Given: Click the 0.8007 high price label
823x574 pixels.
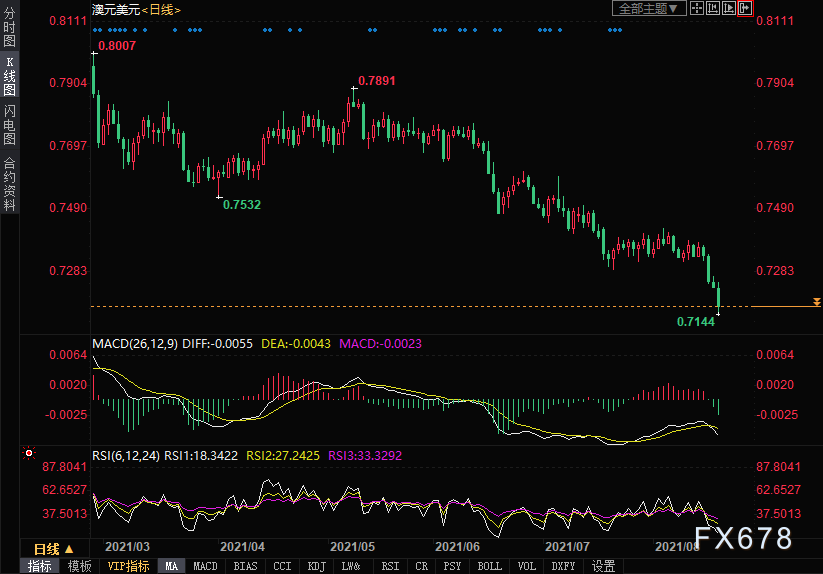Looking at the screenshot, I should point(117,46).
